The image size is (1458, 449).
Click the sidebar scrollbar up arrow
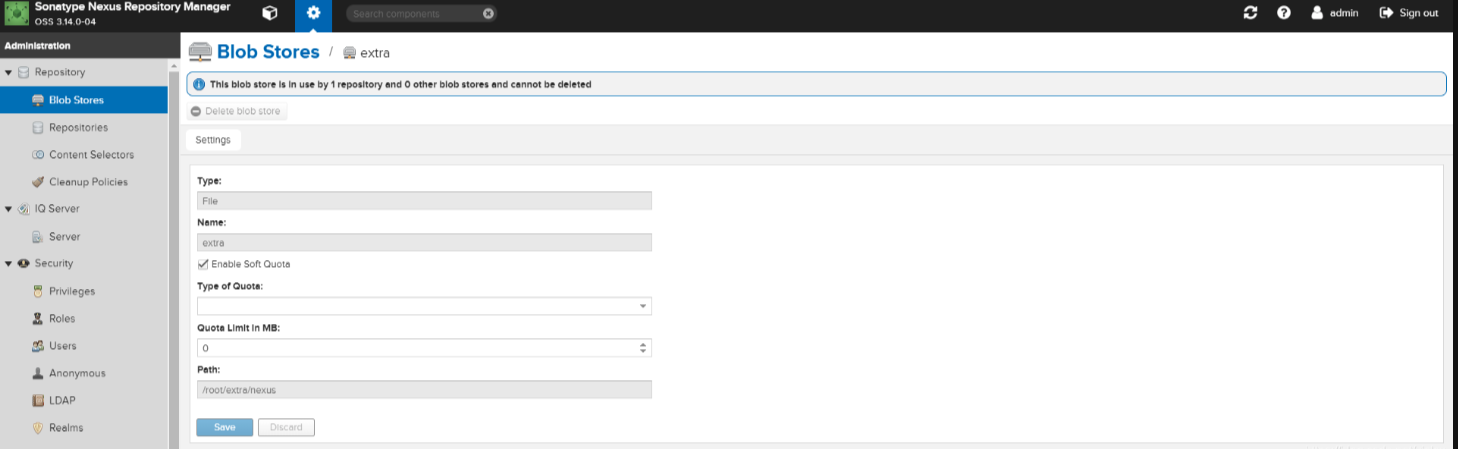coord(173,65)
